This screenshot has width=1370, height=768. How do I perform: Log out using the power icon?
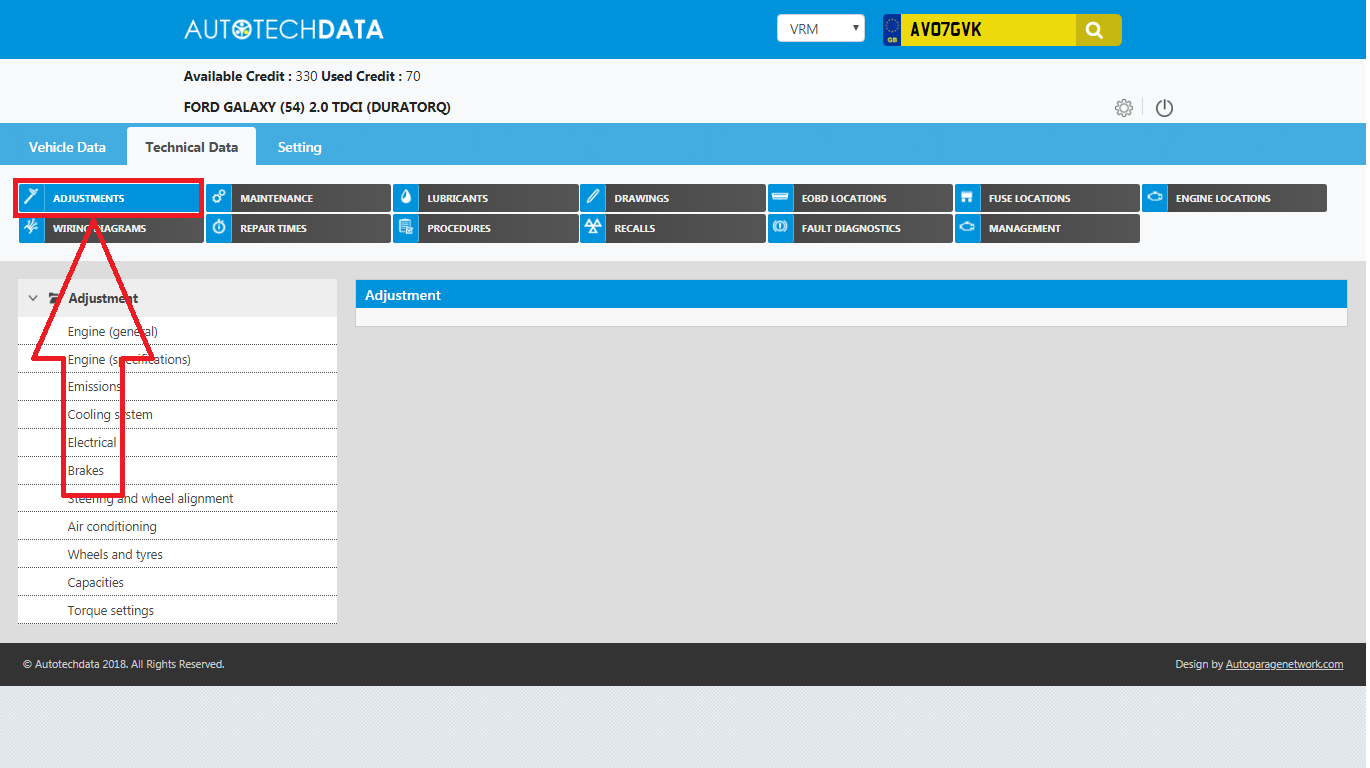1164,108
